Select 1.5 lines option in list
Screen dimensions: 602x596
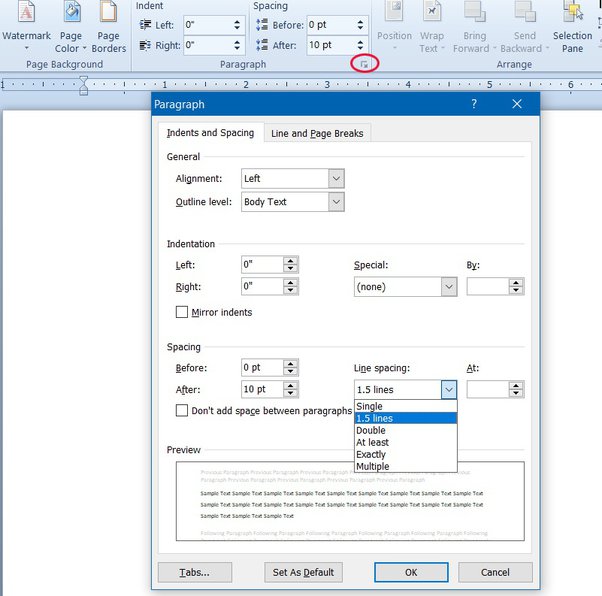(x=406, y=418)
